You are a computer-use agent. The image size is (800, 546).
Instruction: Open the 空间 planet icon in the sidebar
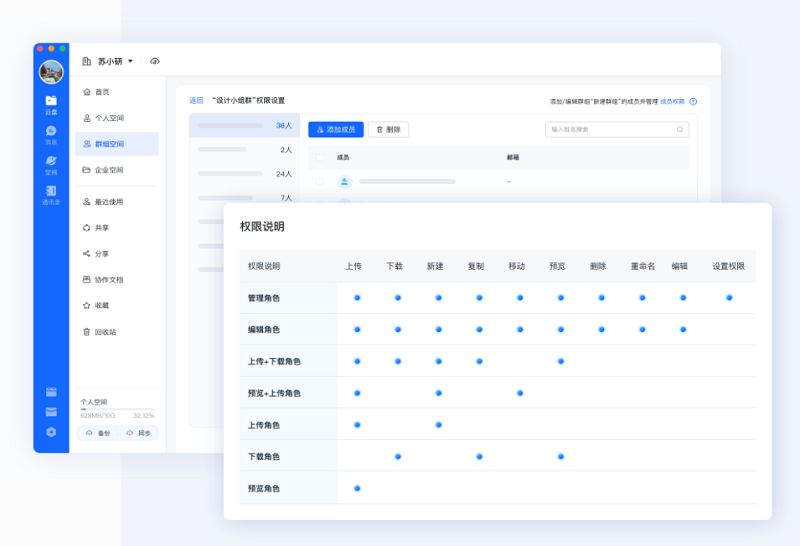click(51, 165)
